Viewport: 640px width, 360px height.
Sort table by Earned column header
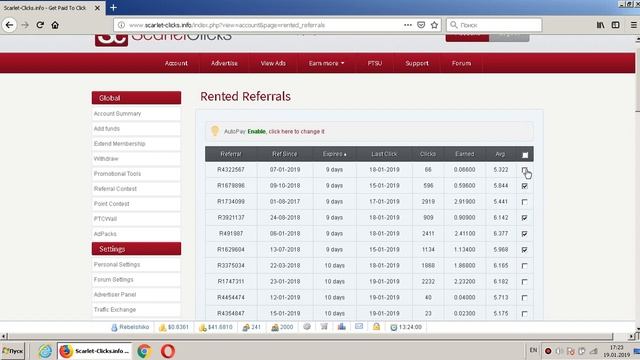coord(464,154)
